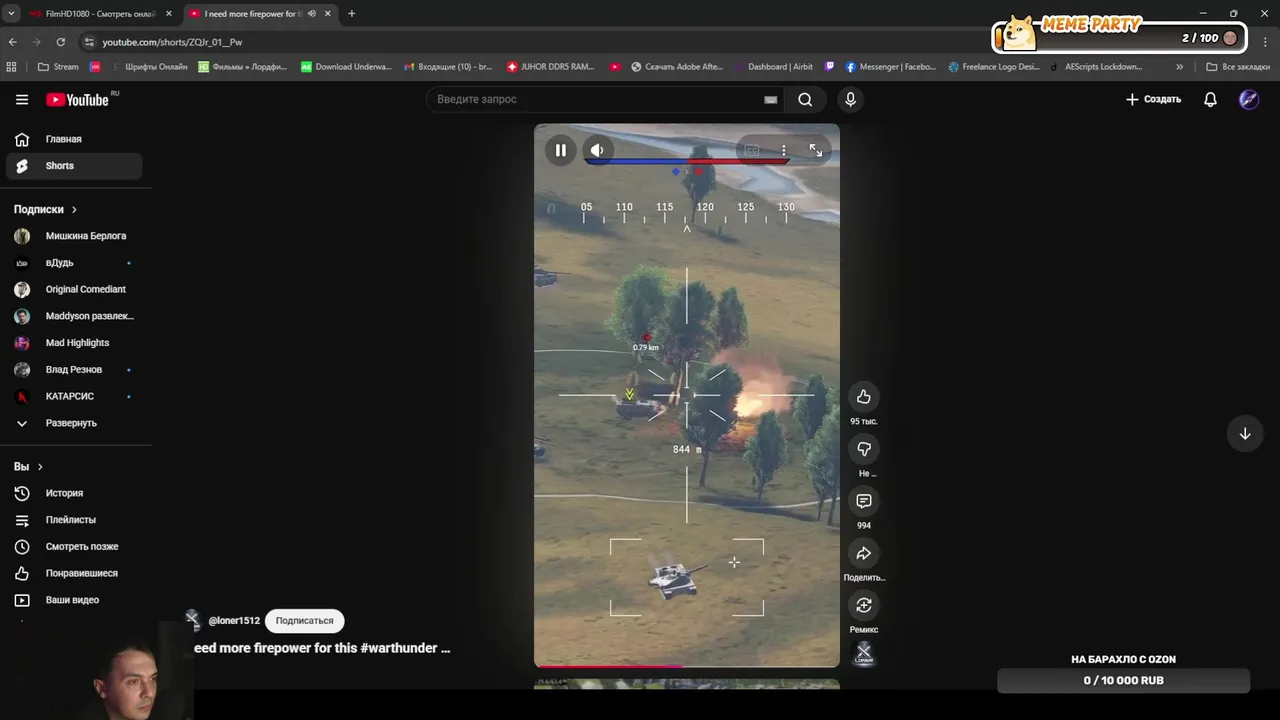1280x720 pixels.
Task: Reload the current page
Action: coord(61,42)
